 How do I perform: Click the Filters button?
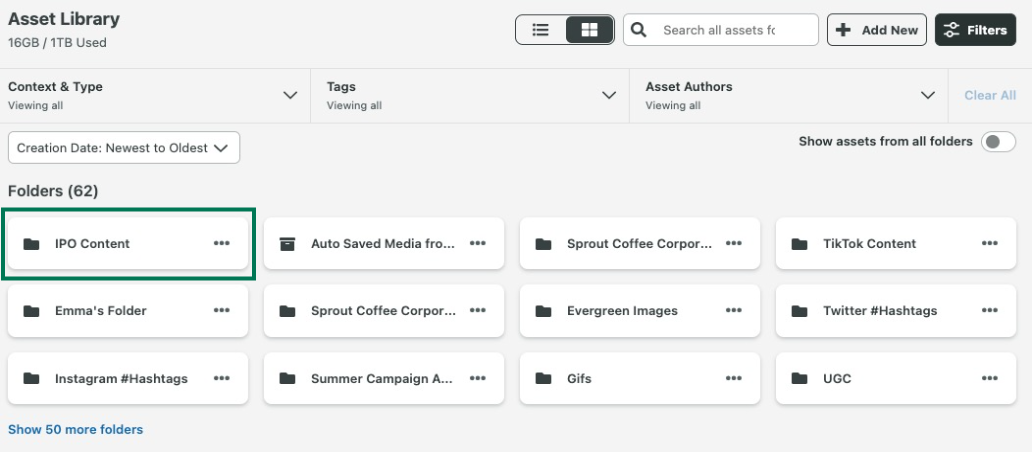(975, 30)
